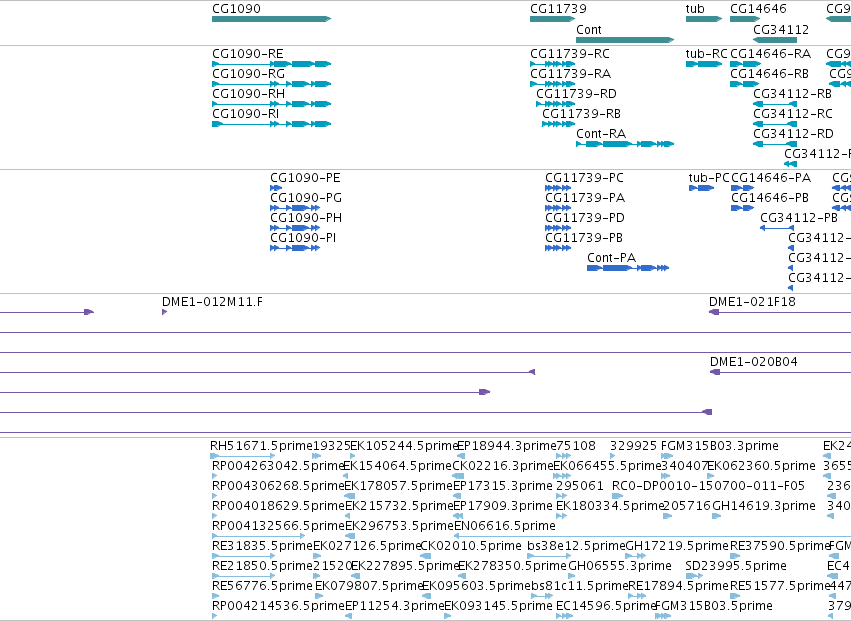Open EST label GH06555.3prime
The width and height of the screenshot is (851, 621).
(620, 566)
